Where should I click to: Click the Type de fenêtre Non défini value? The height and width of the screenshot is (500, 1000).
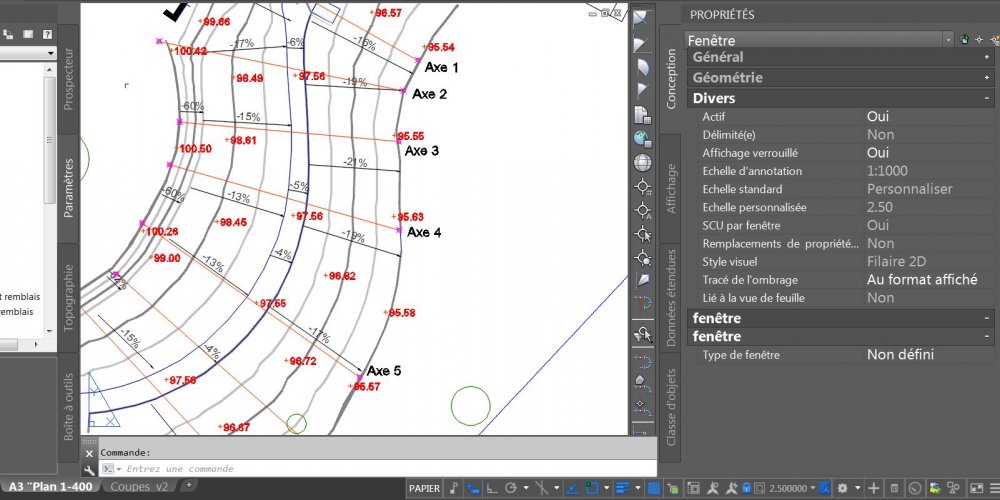[x=901, y=355]
